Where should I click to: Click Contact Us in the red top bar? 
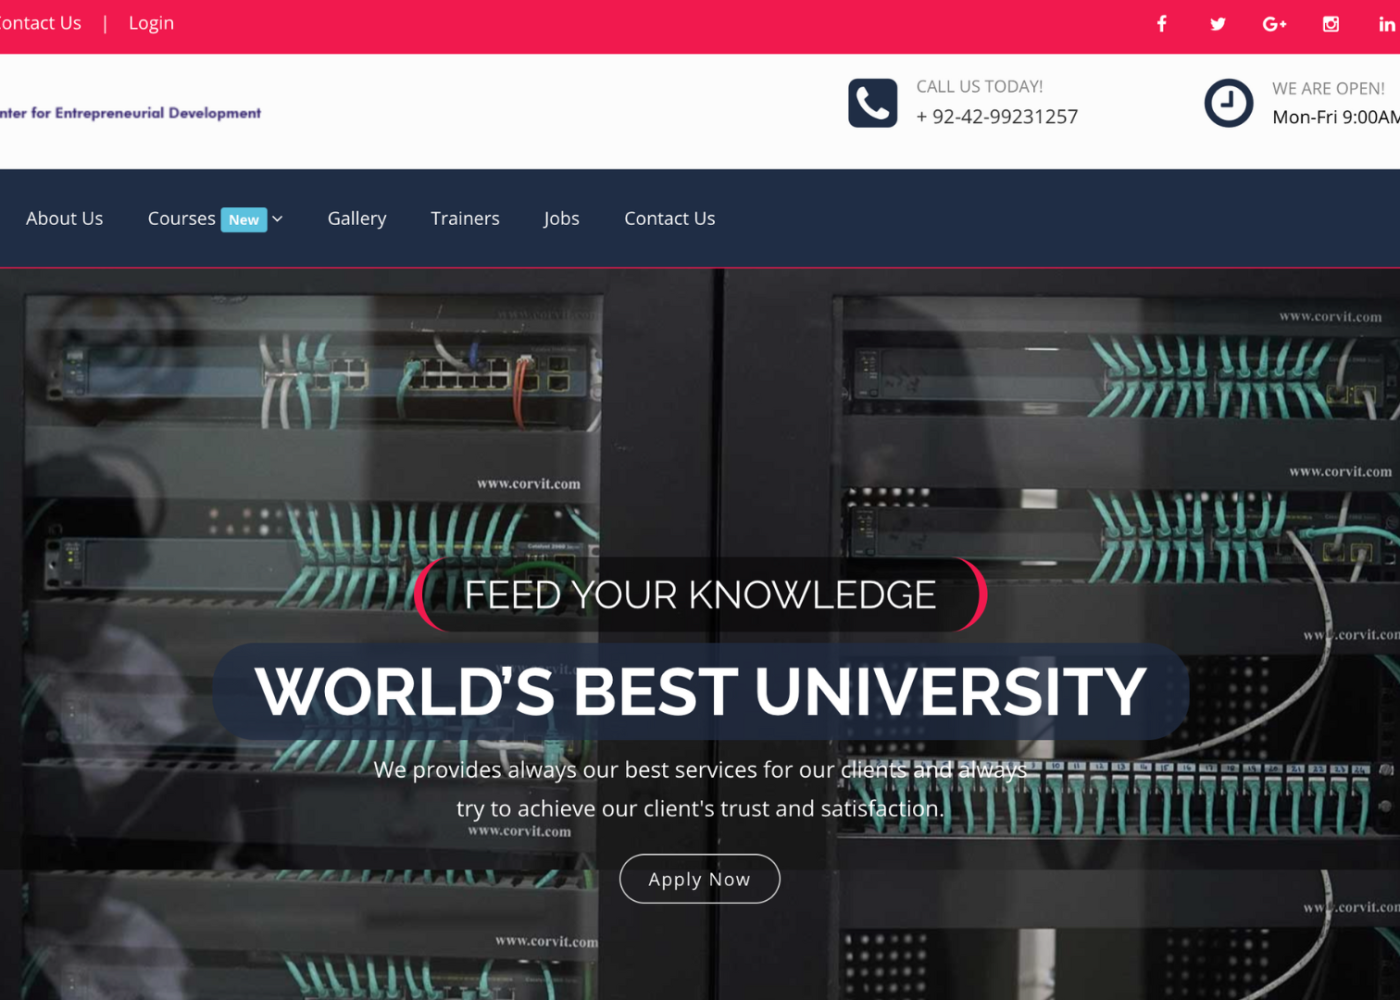(40, 23)
